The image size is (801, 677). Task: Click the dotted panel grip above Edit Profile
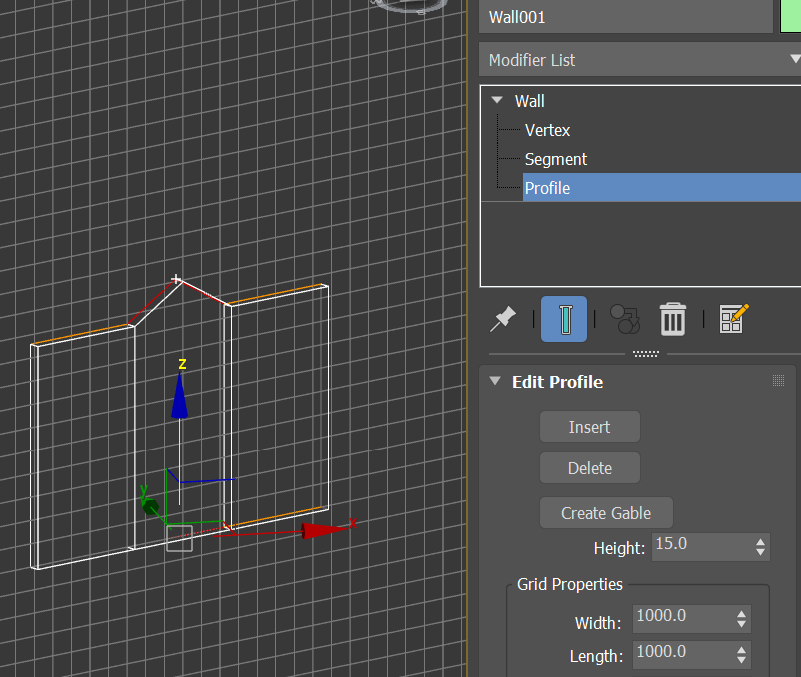645,353
